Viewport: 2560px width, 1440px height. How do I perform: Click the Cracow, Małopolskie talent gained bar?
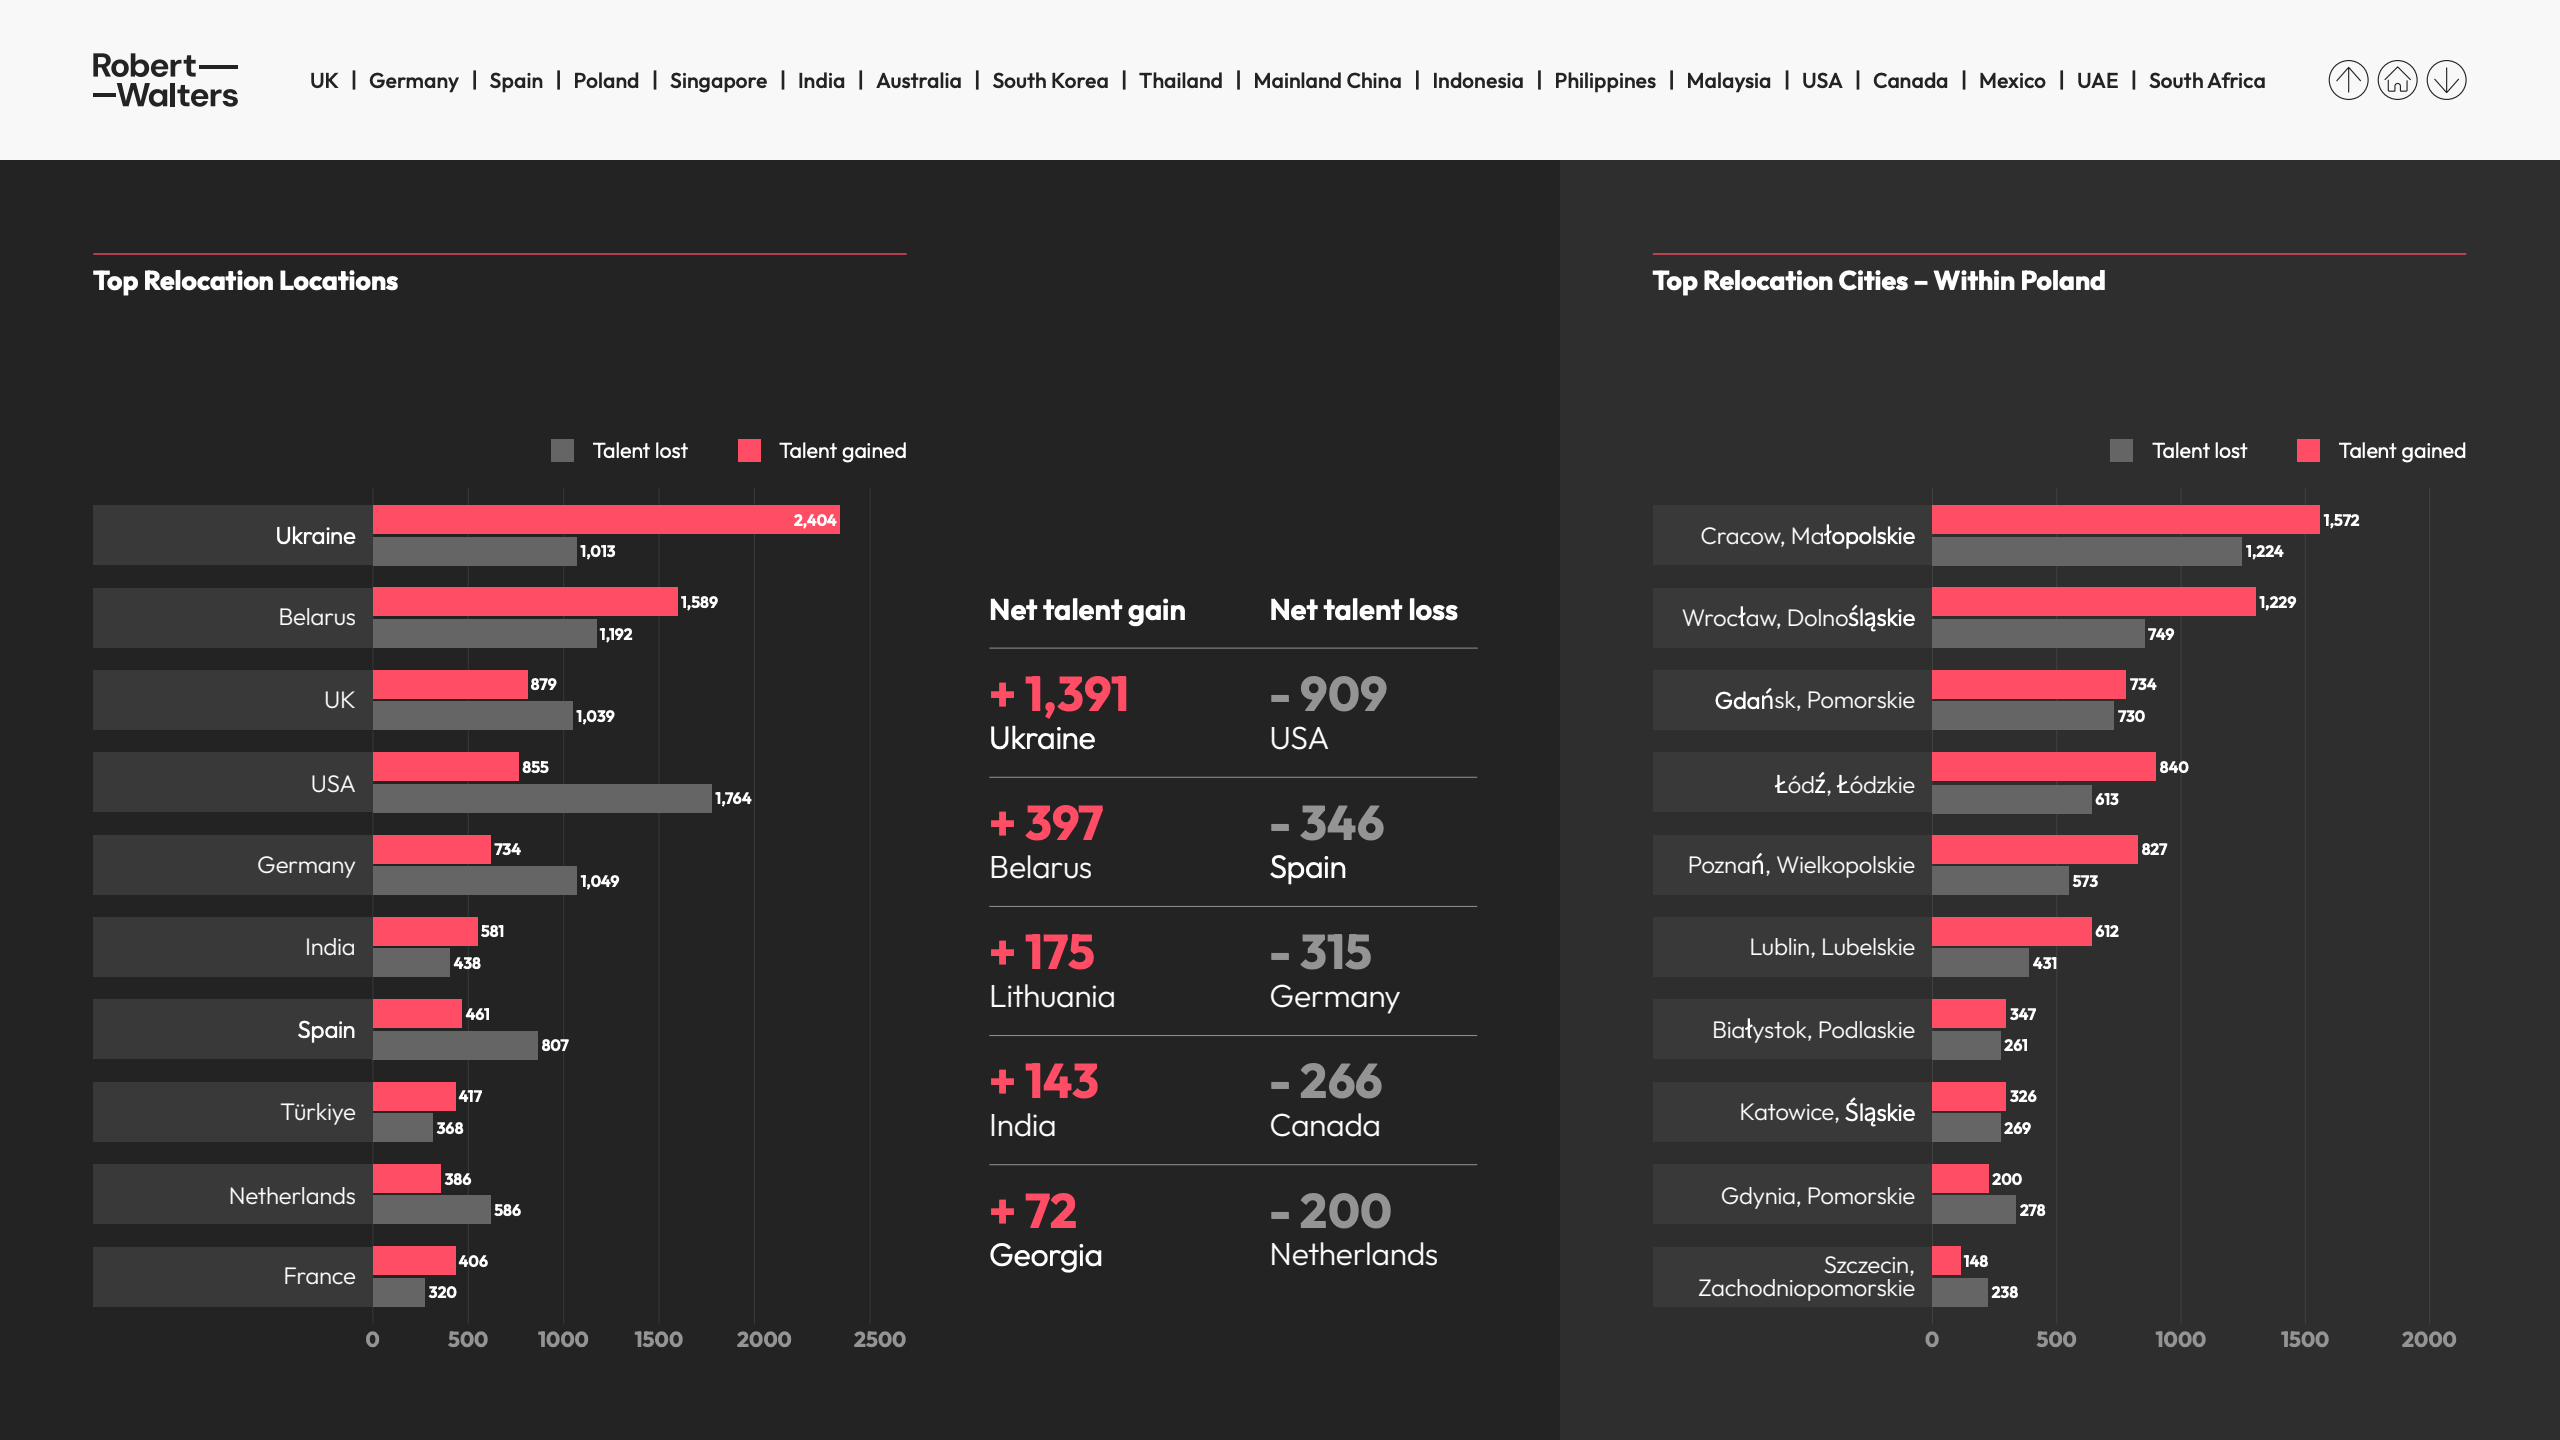[2124, 520]
